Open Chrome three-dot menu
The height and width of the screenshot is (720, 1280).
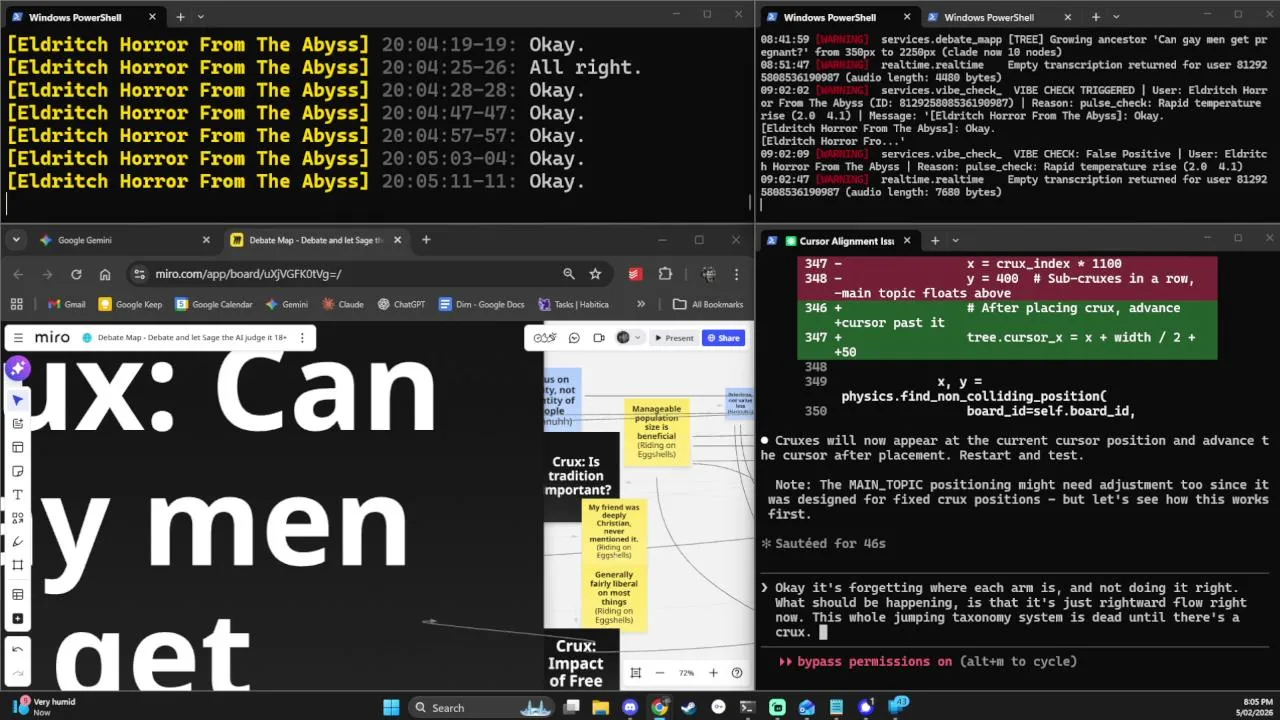coord(737,274)
